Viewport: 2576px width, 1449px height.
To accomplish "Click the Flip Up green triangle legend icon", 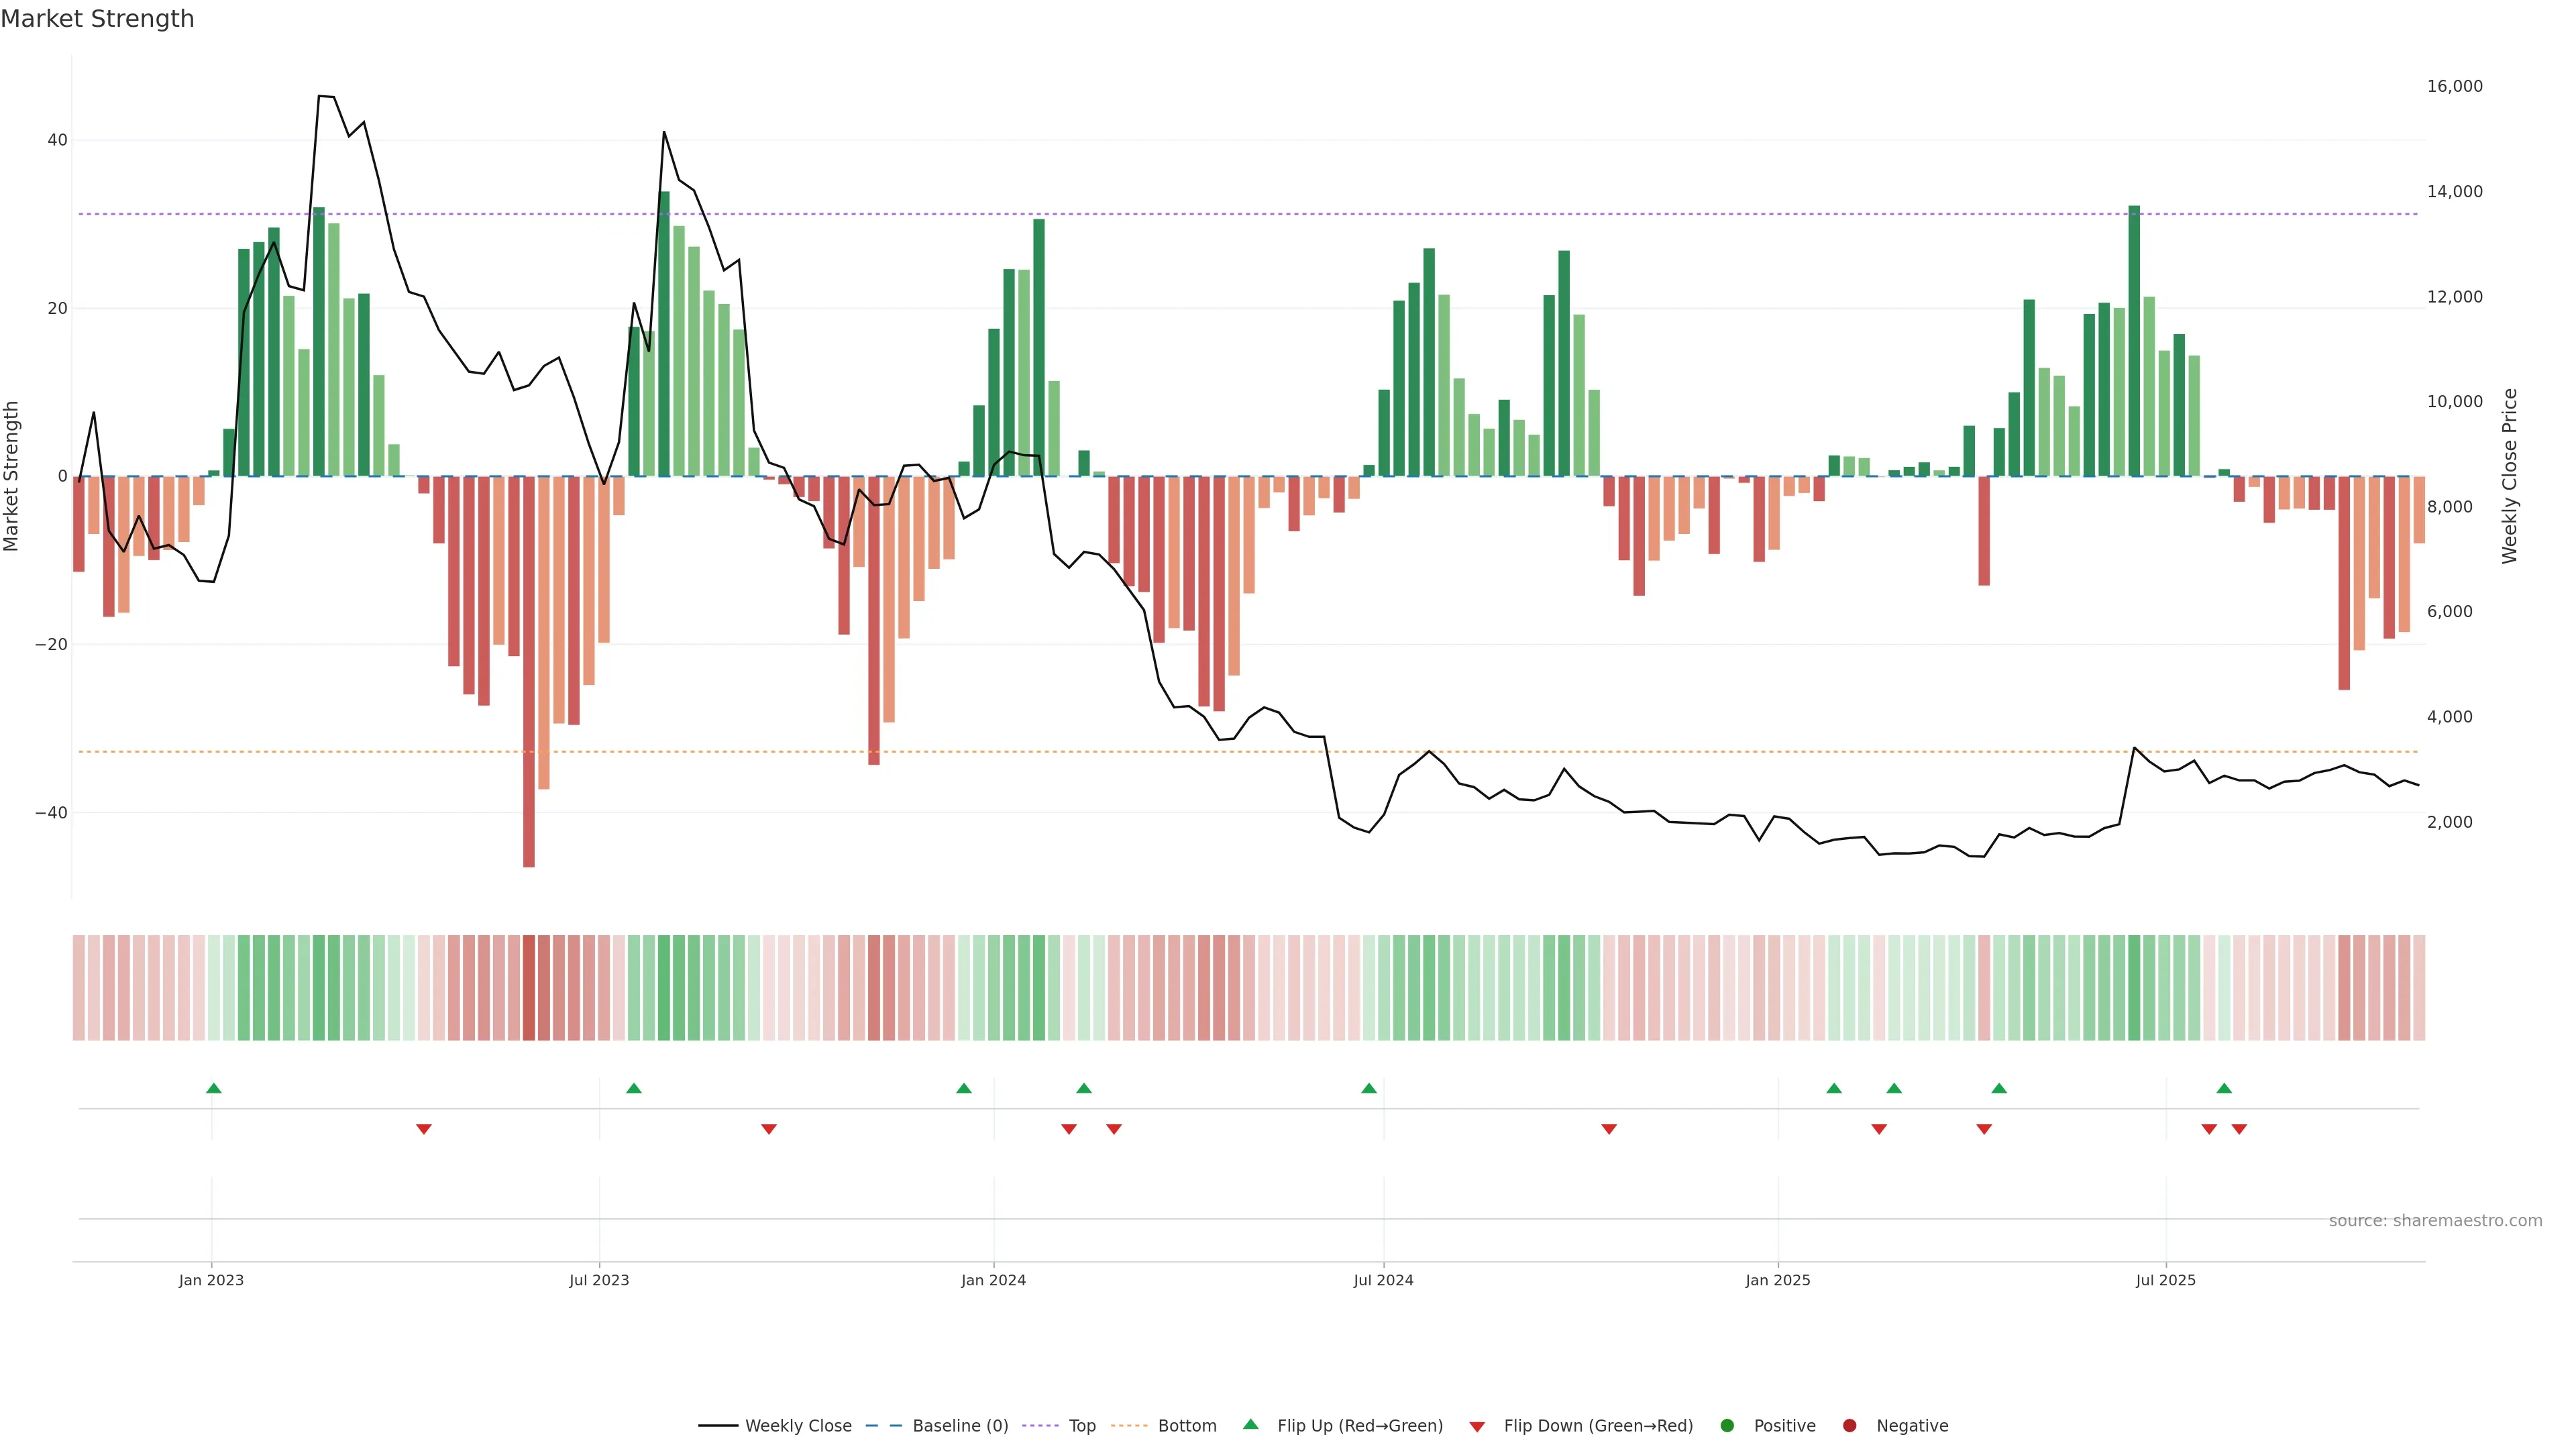I will point(1250,1424).
